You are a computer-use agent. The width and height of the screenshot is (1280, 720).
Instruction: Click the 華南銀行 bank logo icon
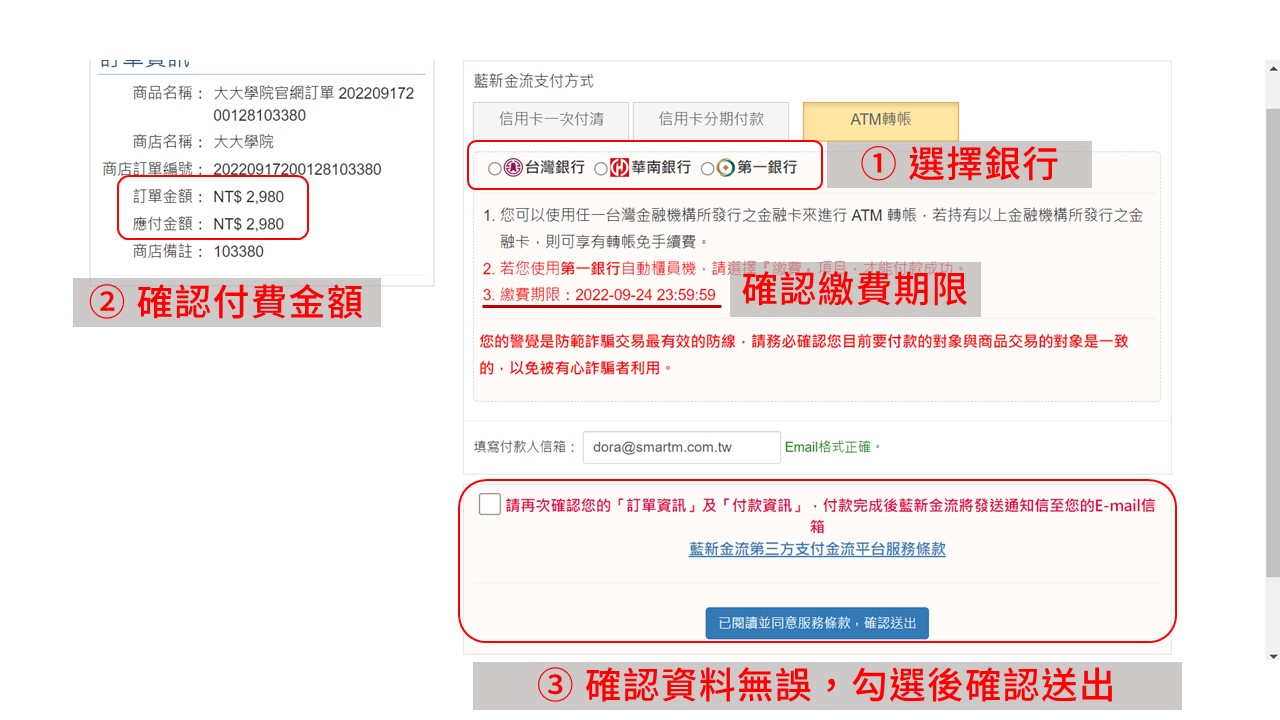click(x=619, y=168)
